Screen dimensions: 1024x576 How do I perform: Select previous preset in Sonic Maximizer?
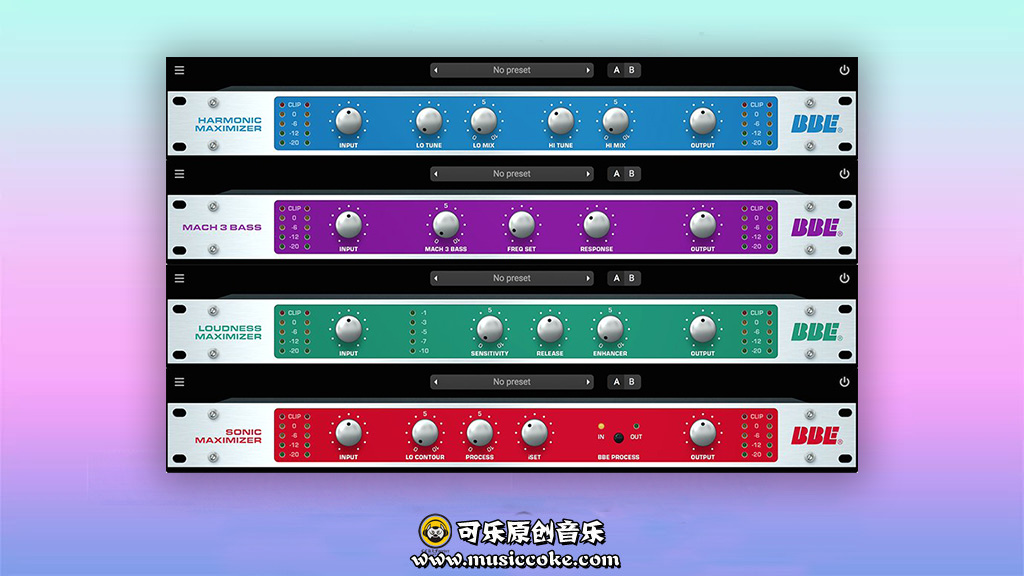[x=436, y=382]
